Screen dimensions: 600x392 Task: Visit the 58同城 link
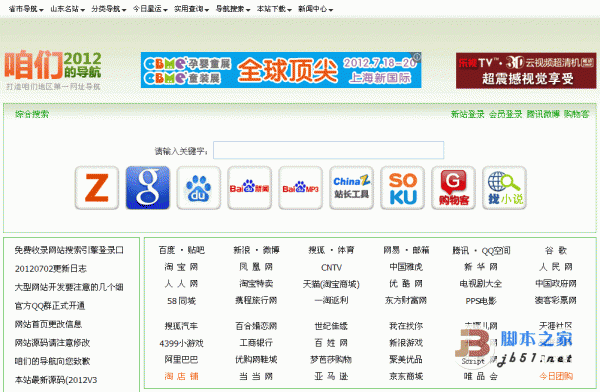(x=181, y=301)
